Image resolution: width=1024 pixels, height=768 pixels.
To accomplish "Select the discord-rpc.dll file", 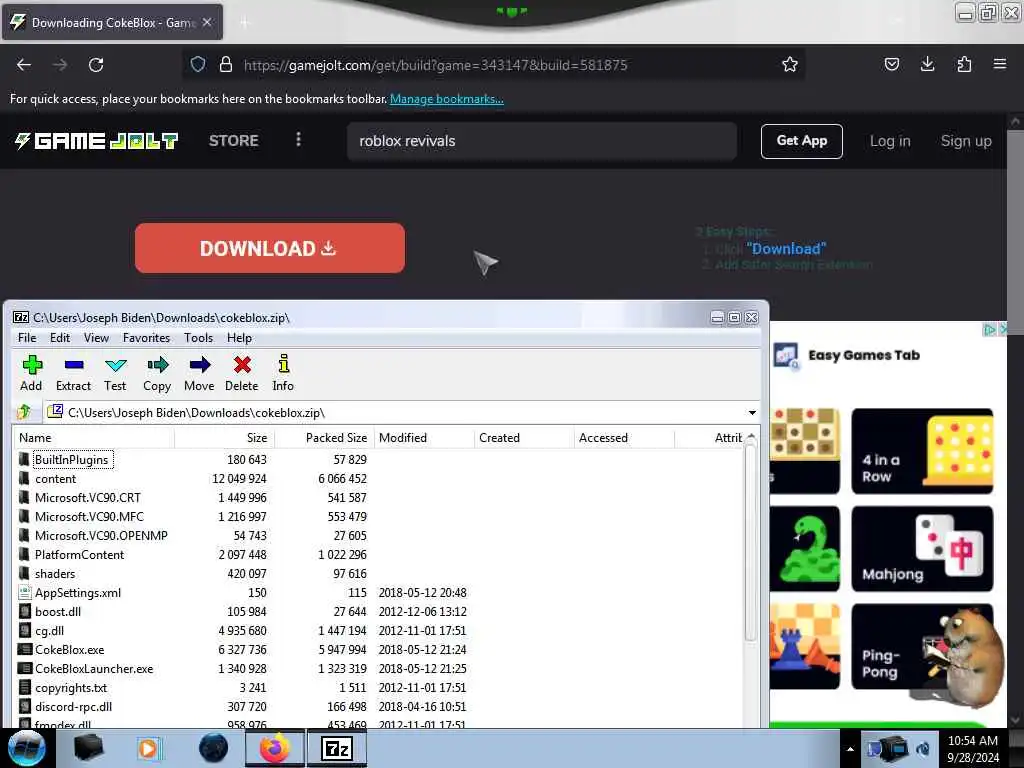I will (x=73, y=707).
